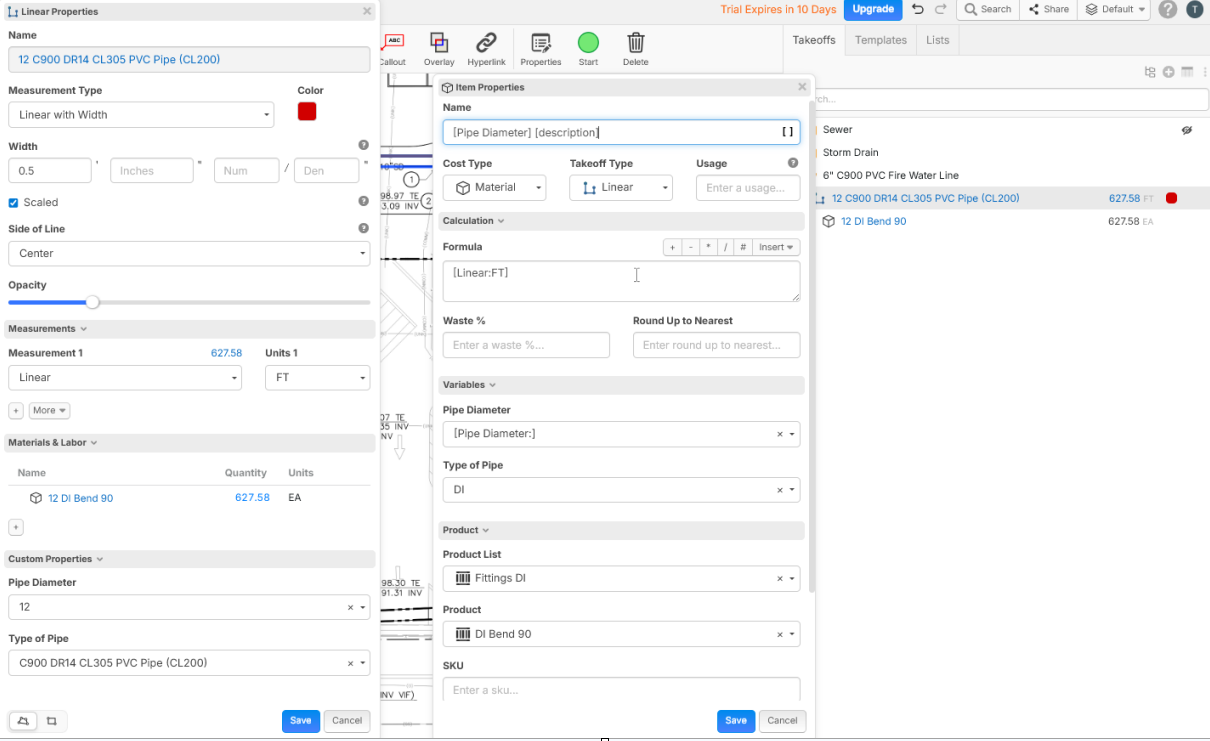
Task: Toggle visibility of the Sewer folder
Action: point(1186,130)
